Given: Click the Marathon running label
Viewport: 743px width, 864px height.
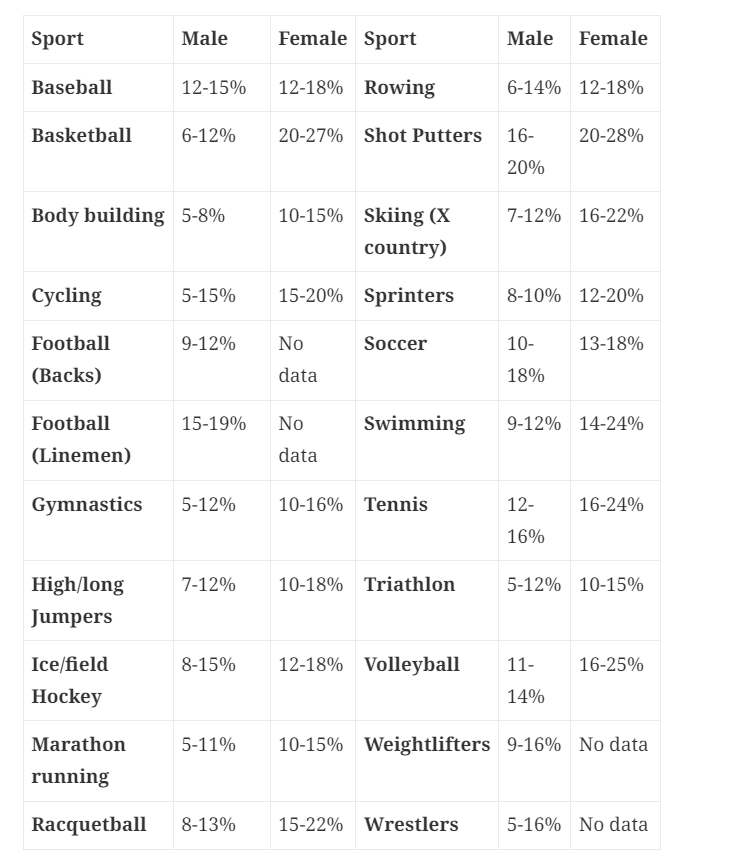Looking at the screenshot, I should 78,760.
